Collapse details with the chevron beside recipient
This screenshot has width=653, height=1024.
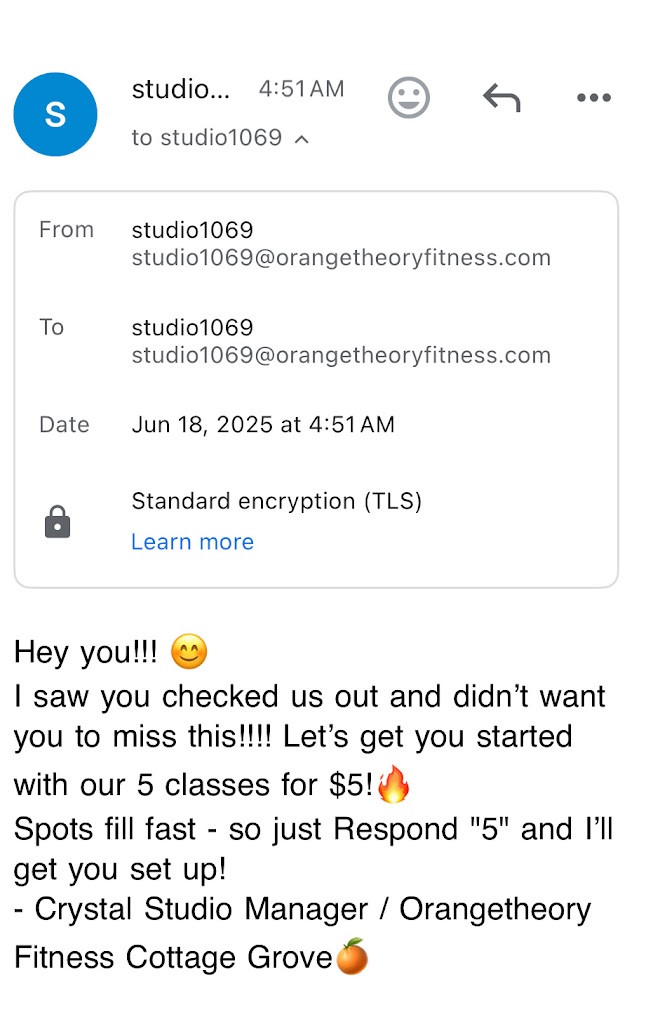301,139
